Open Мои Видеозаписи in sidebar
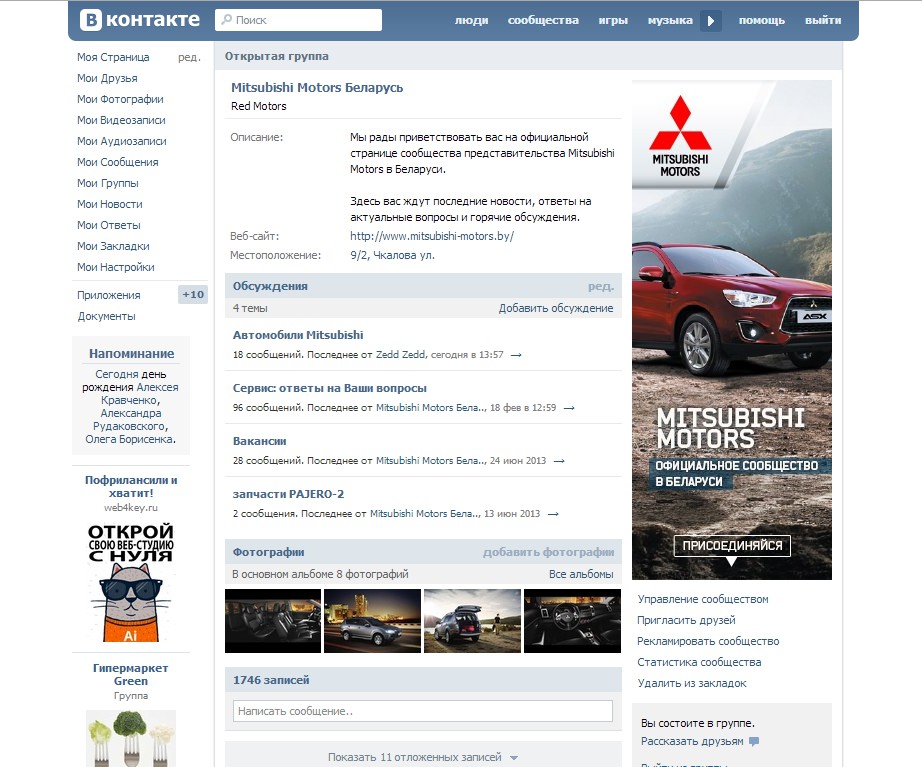 pyautogui.click(x=121, y=121)
